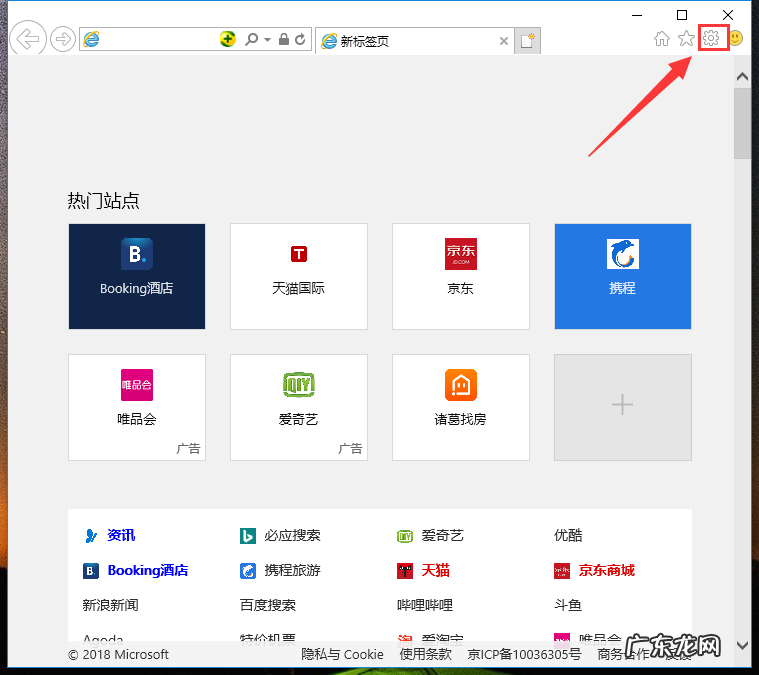Click the lock security icon
759x675 pixels.
point(284,39)
